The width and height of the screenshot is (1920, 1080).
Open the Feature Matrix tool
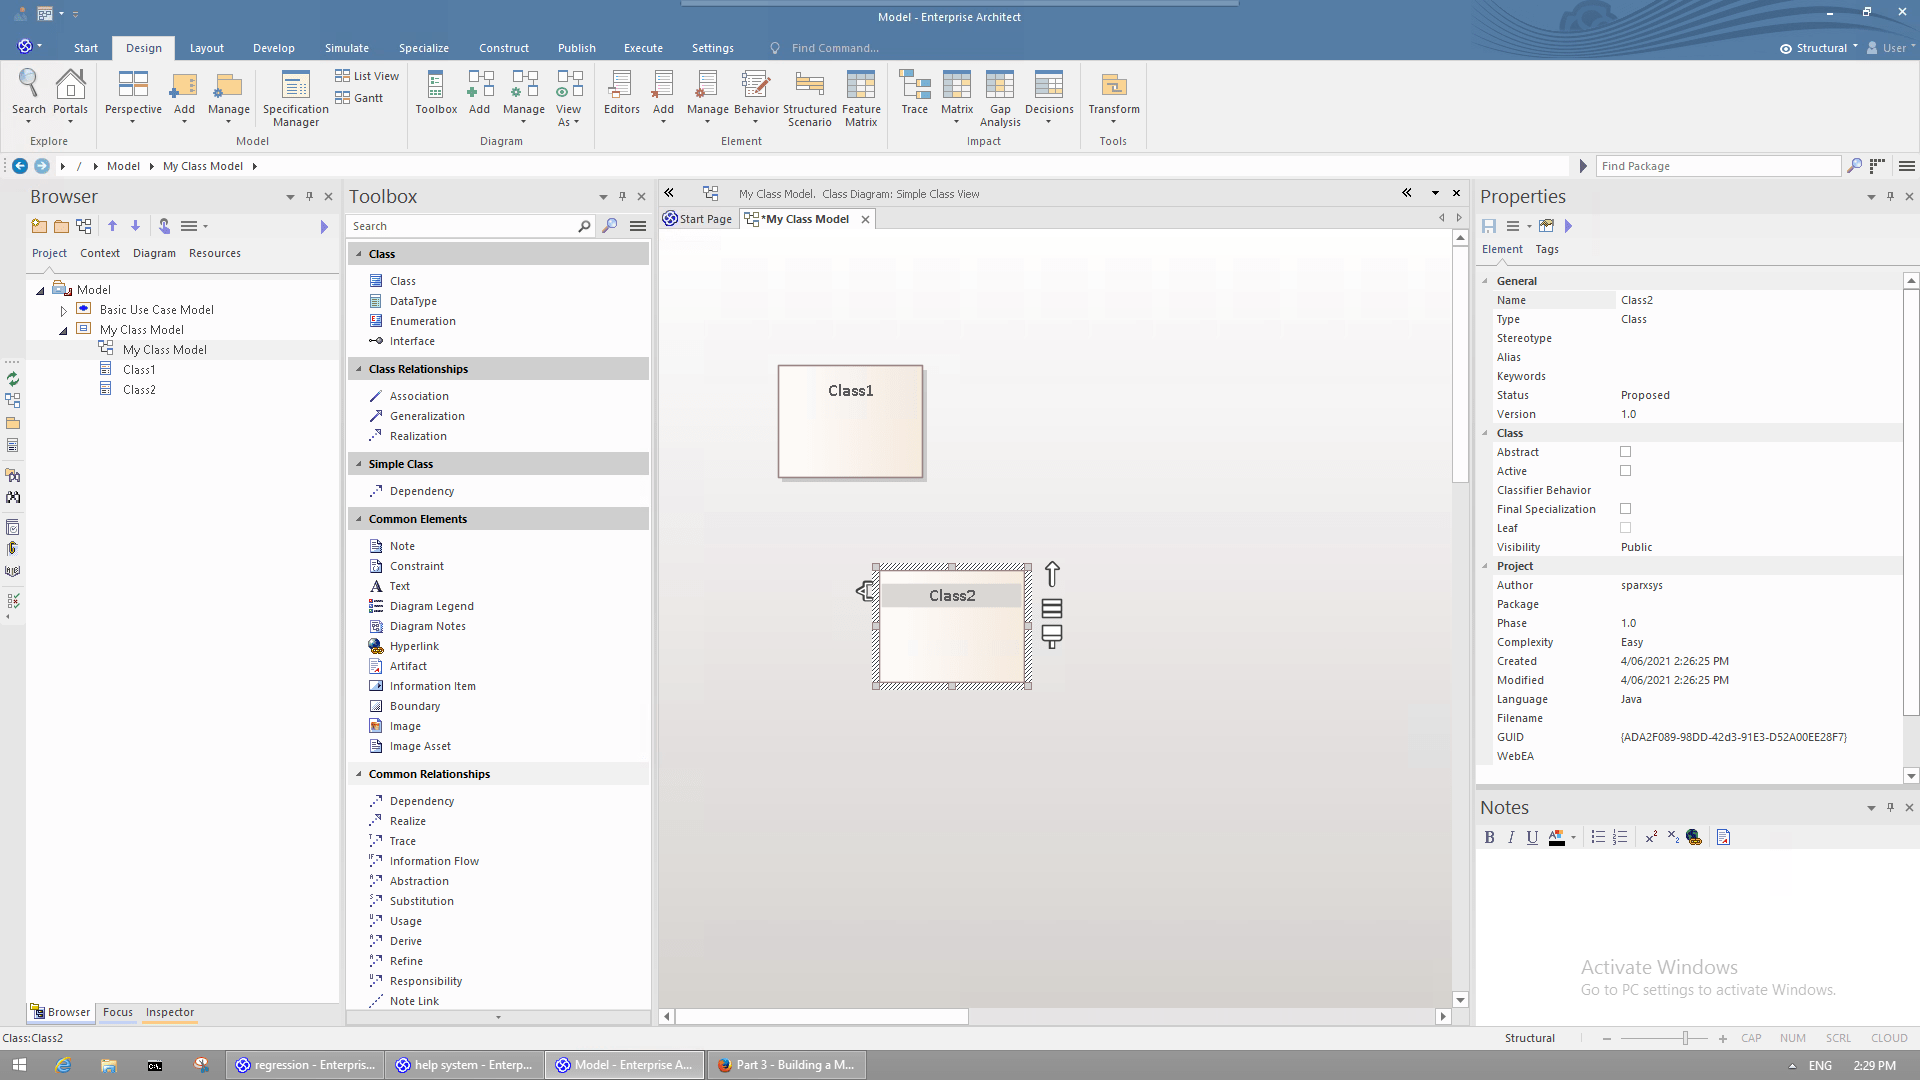(x=861, y=95)
